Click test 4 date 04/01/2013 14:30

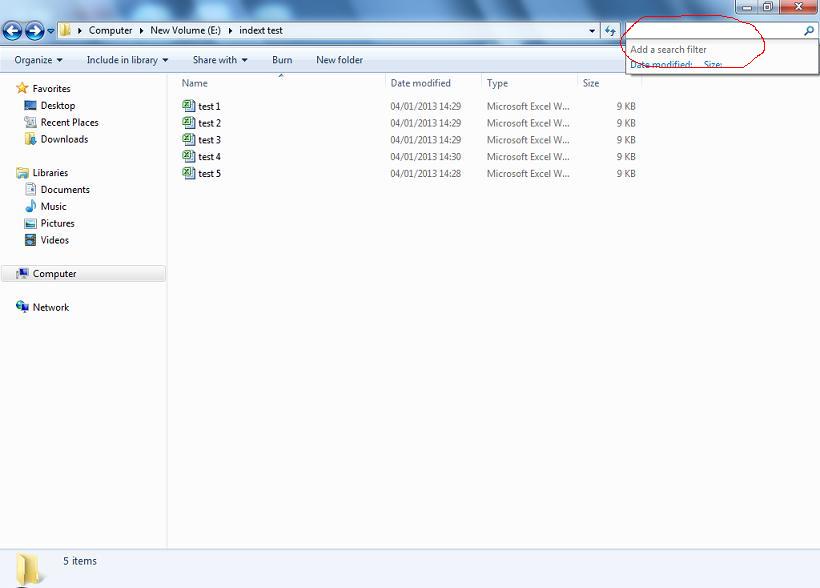coord(426,156)
